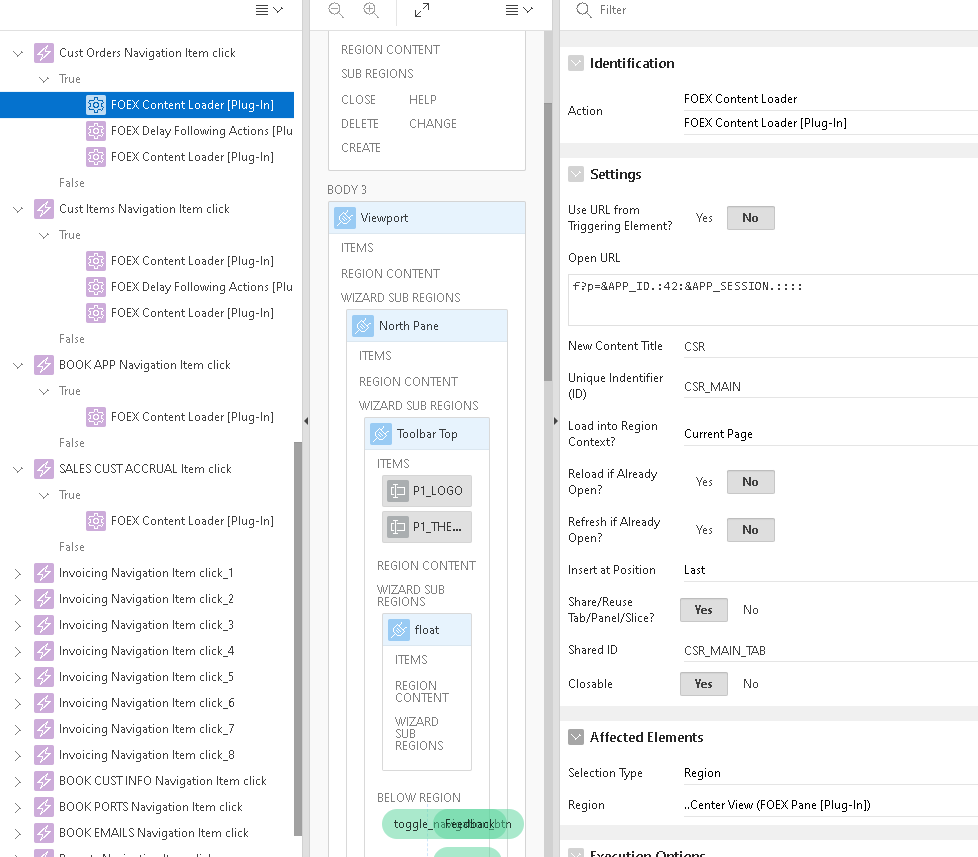Viewport: 978px width, 857px height.
Task: Click the Open URL text field
Action: click(x=772, y=299)
